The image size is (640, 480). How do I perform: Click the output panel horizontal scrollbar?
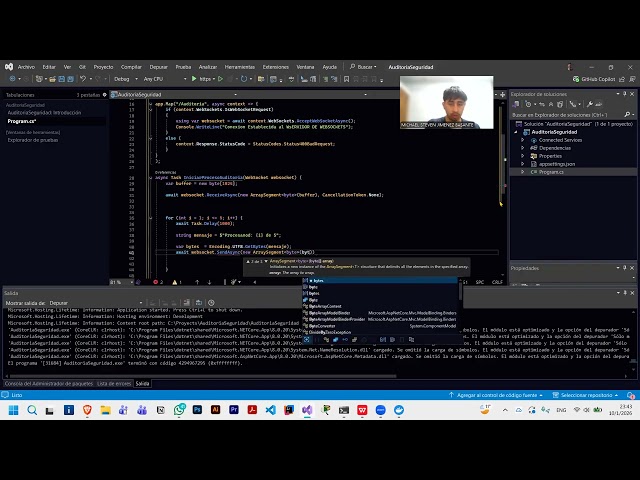coord(203,376)
